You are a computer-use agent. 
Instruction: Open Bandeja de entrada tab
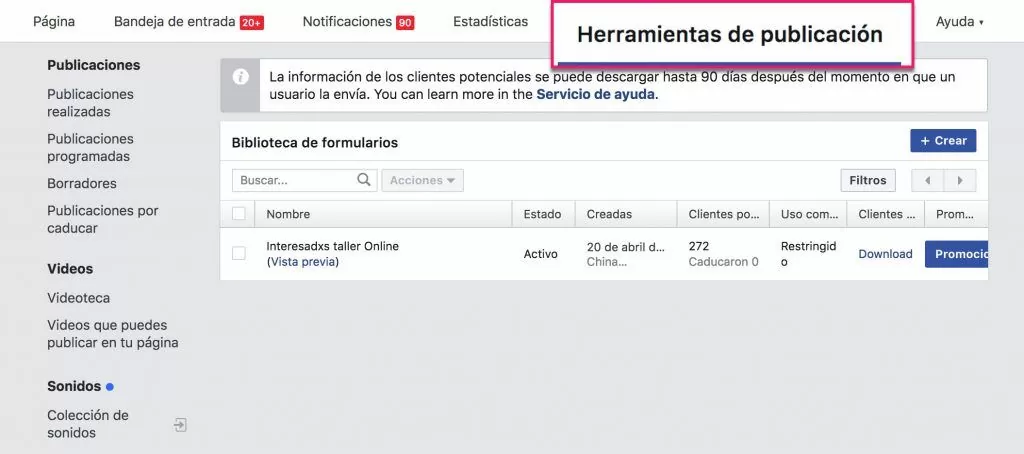pyautogui.click(x=174, y=22)
